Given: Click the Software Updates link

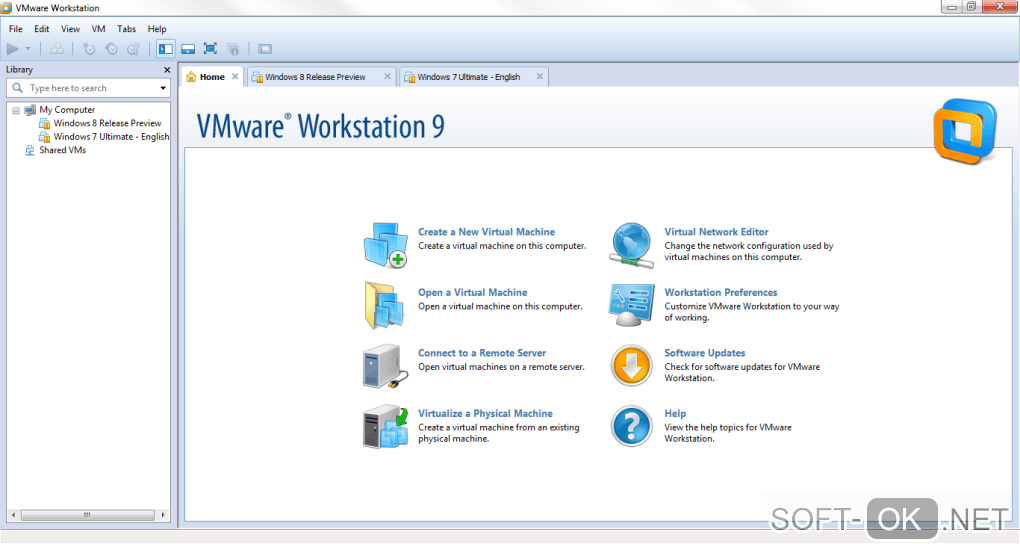Looking at the screenshot, I should click(705, 353).
